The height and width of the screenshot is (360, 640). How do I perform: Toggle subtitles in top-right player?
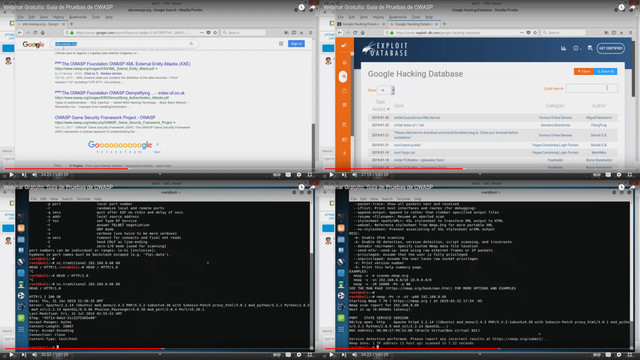(x=608, y=175)
